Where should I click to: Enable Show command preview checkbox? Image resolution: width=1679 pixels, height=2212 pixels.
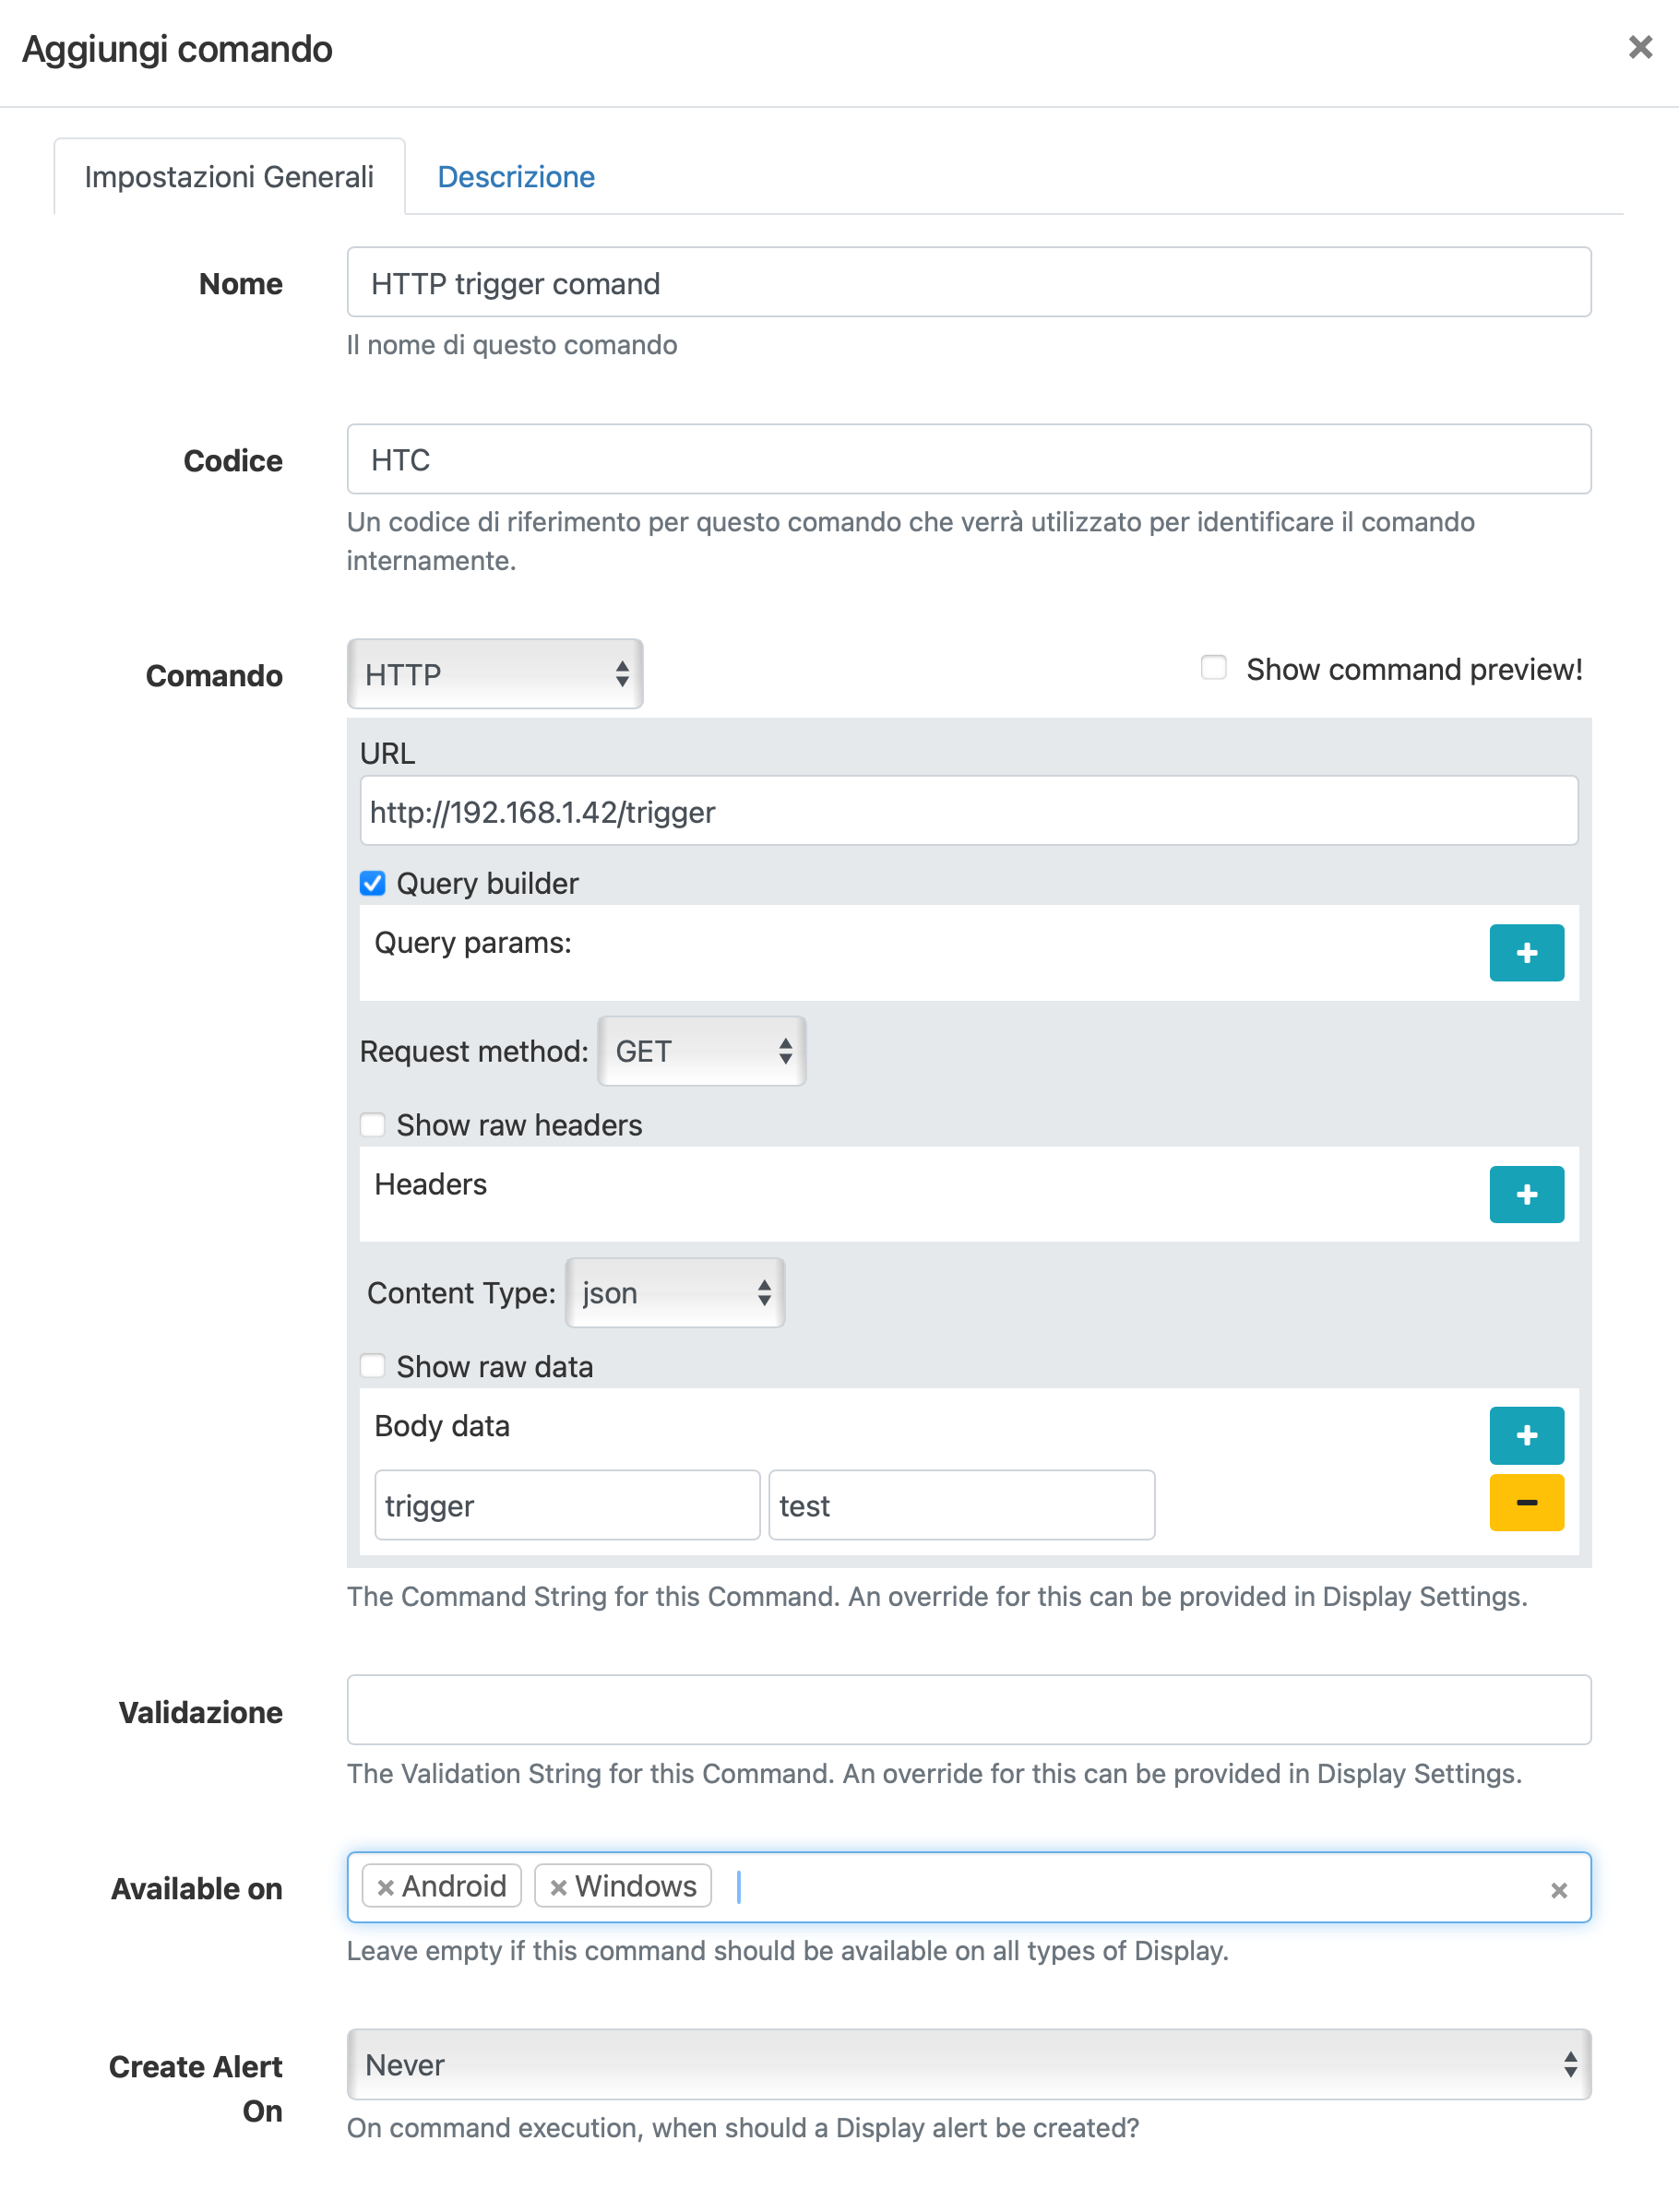pos(1213,668)
